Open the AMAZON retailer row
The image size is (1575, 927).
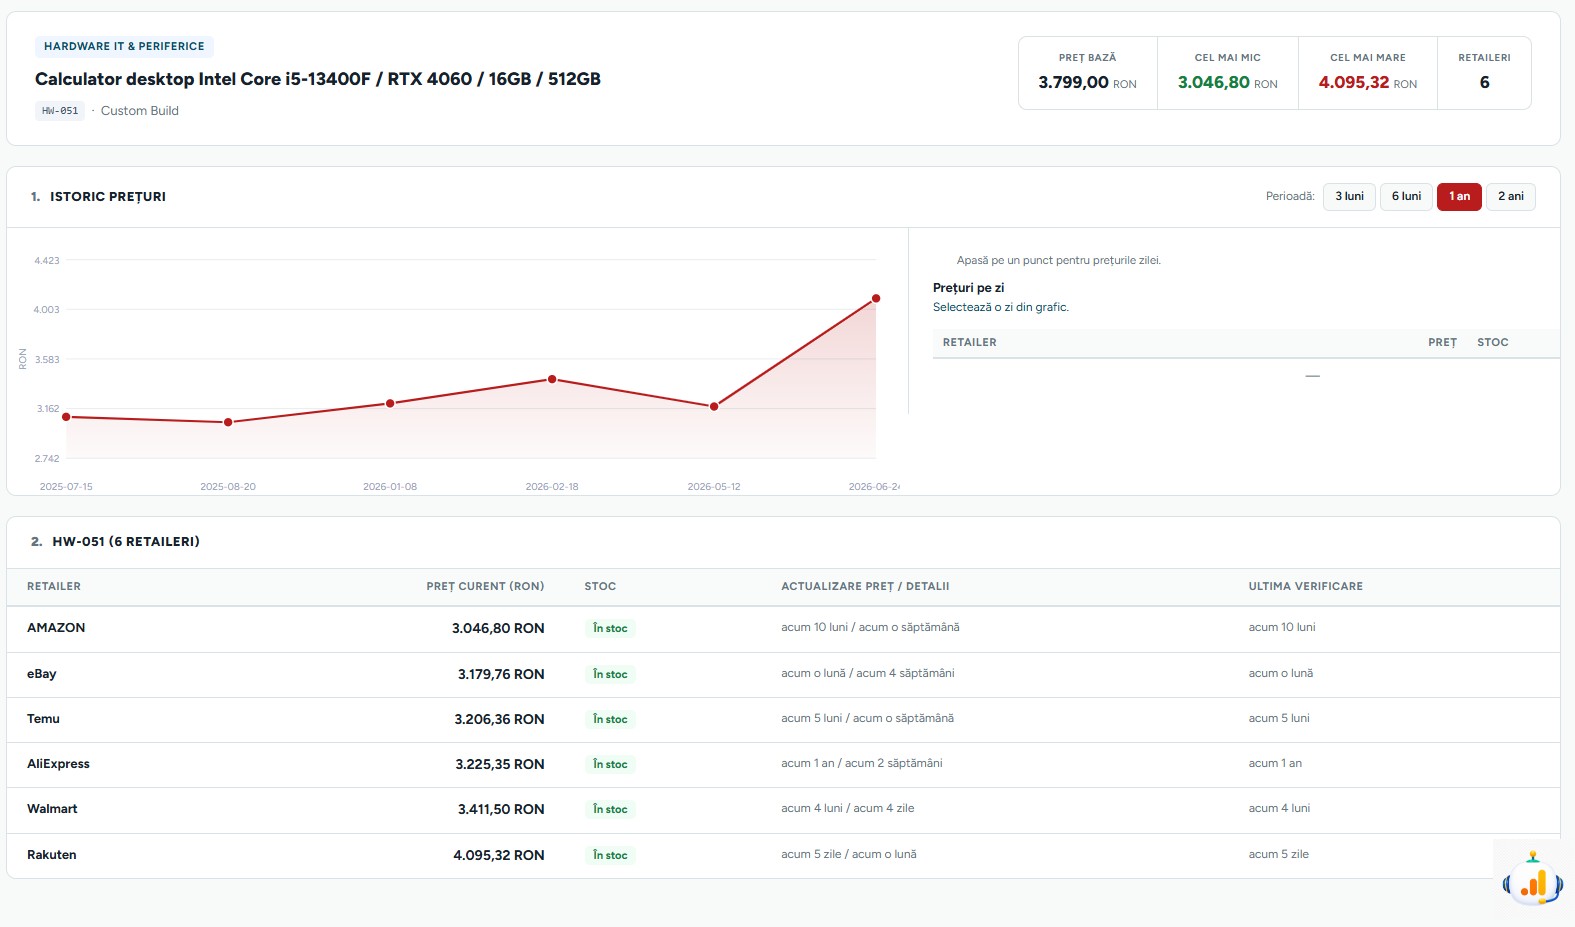pyautogui.click(x=783, y=628)
